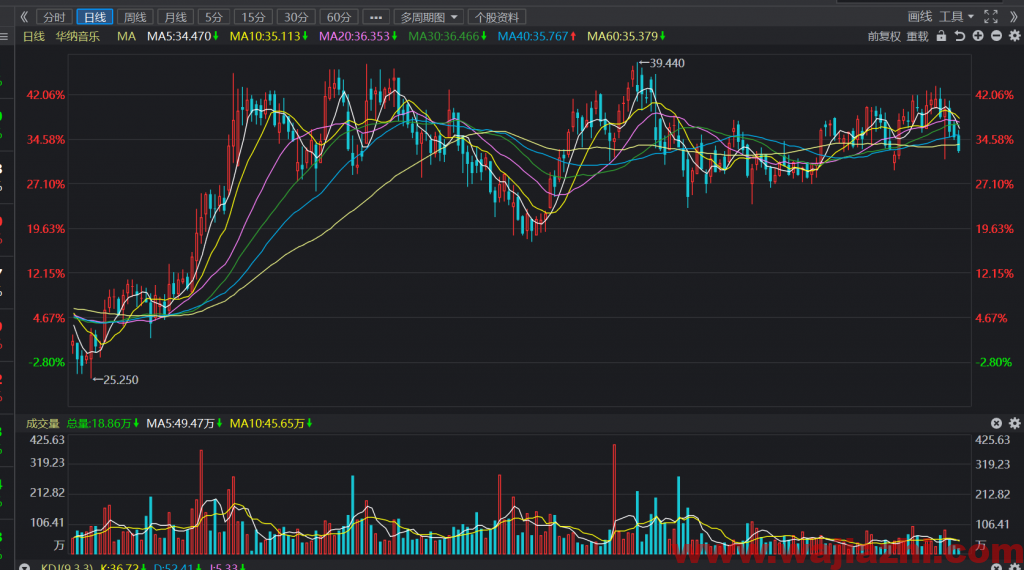The width and height of the screenshot is (1024, 570).
Task: Toggle 前复权 price adjustment
Action: point(884,37)
